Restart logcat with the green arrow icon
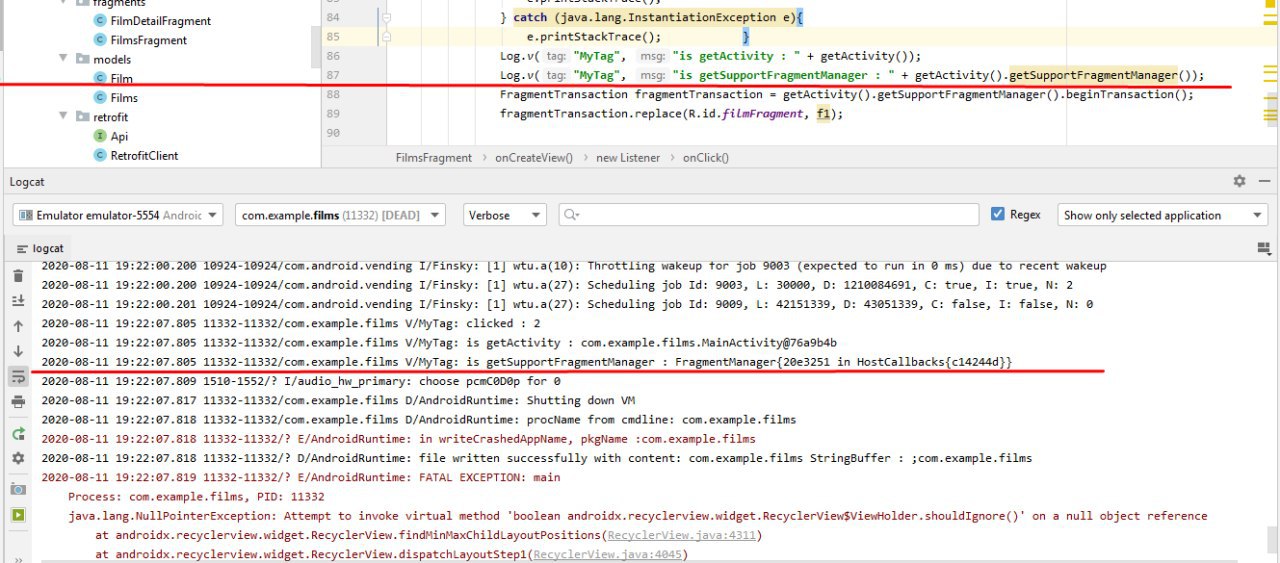 (x=18, y=434)
